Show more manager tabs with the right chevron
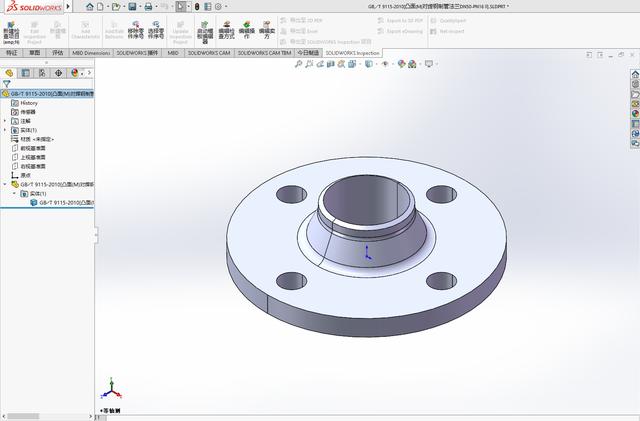Screen dimensions: 640x421 coord(89,73)
